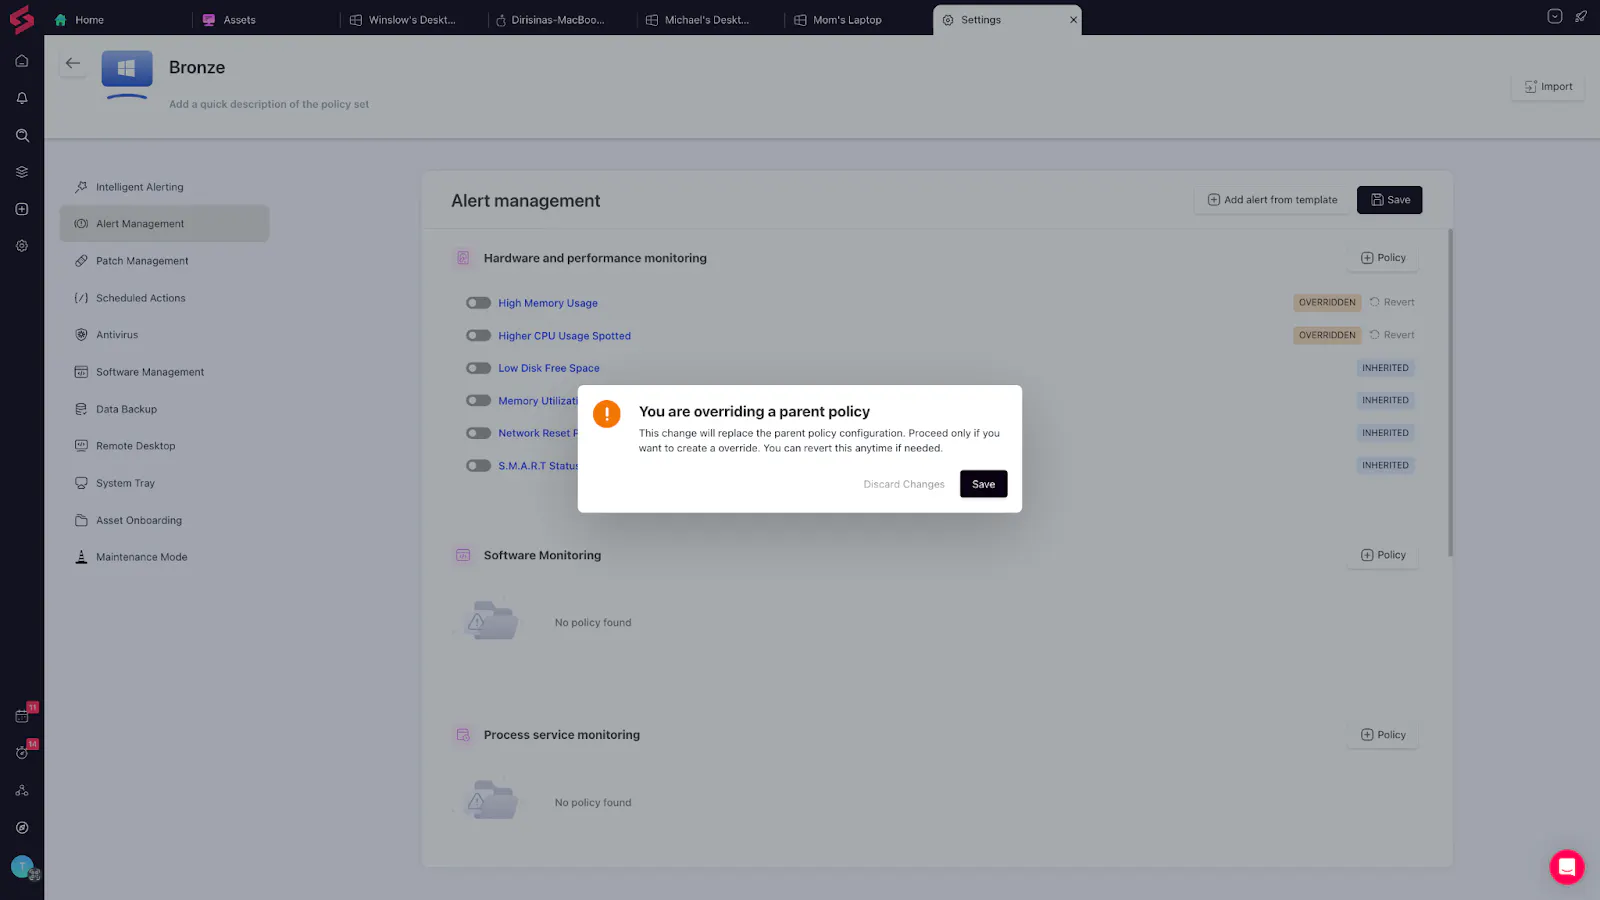Open the Mom's Laptop tab
This screenshot has height=900, width=1600.
point(846,20)
